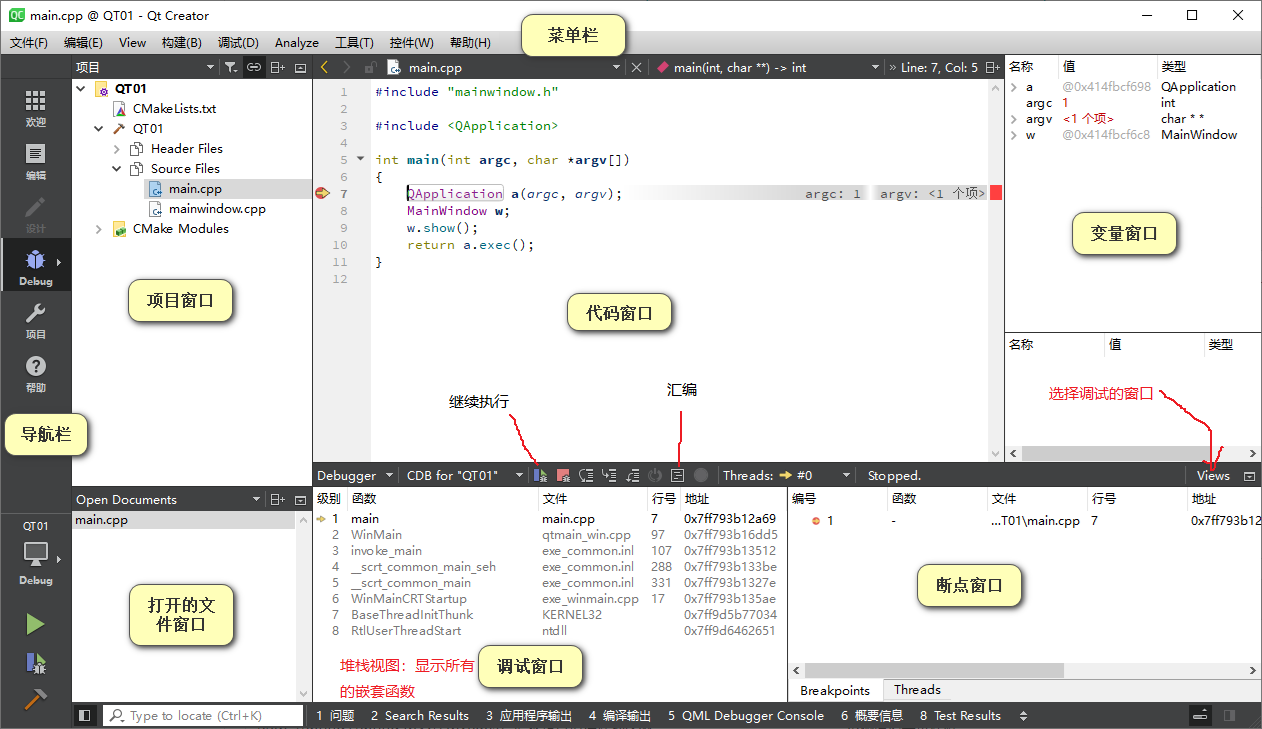Image resolution: width=1262 pixels, height=729 pixels.
Task: Click Continue execution debugger icon
Action: 540,475
